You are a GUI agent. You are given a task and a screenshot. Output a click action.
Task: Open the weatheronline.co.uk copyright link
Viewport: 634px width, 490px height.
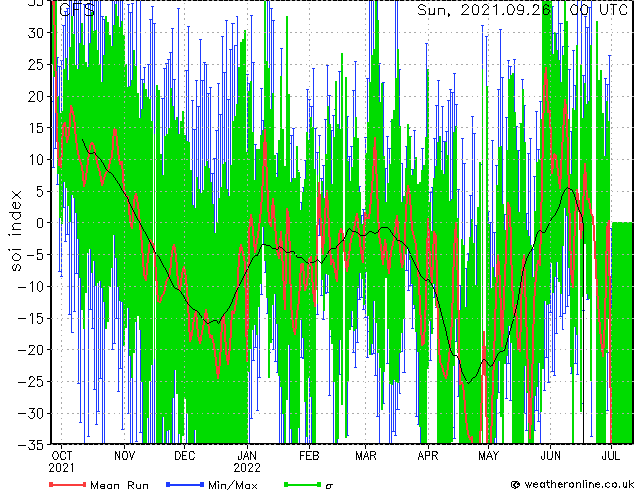pos(572,484)
